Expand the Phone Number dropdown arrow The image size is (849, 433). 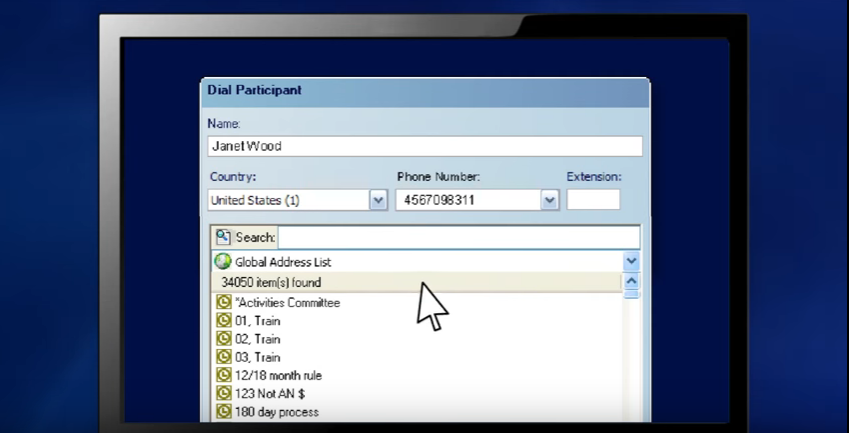point(549,200)
